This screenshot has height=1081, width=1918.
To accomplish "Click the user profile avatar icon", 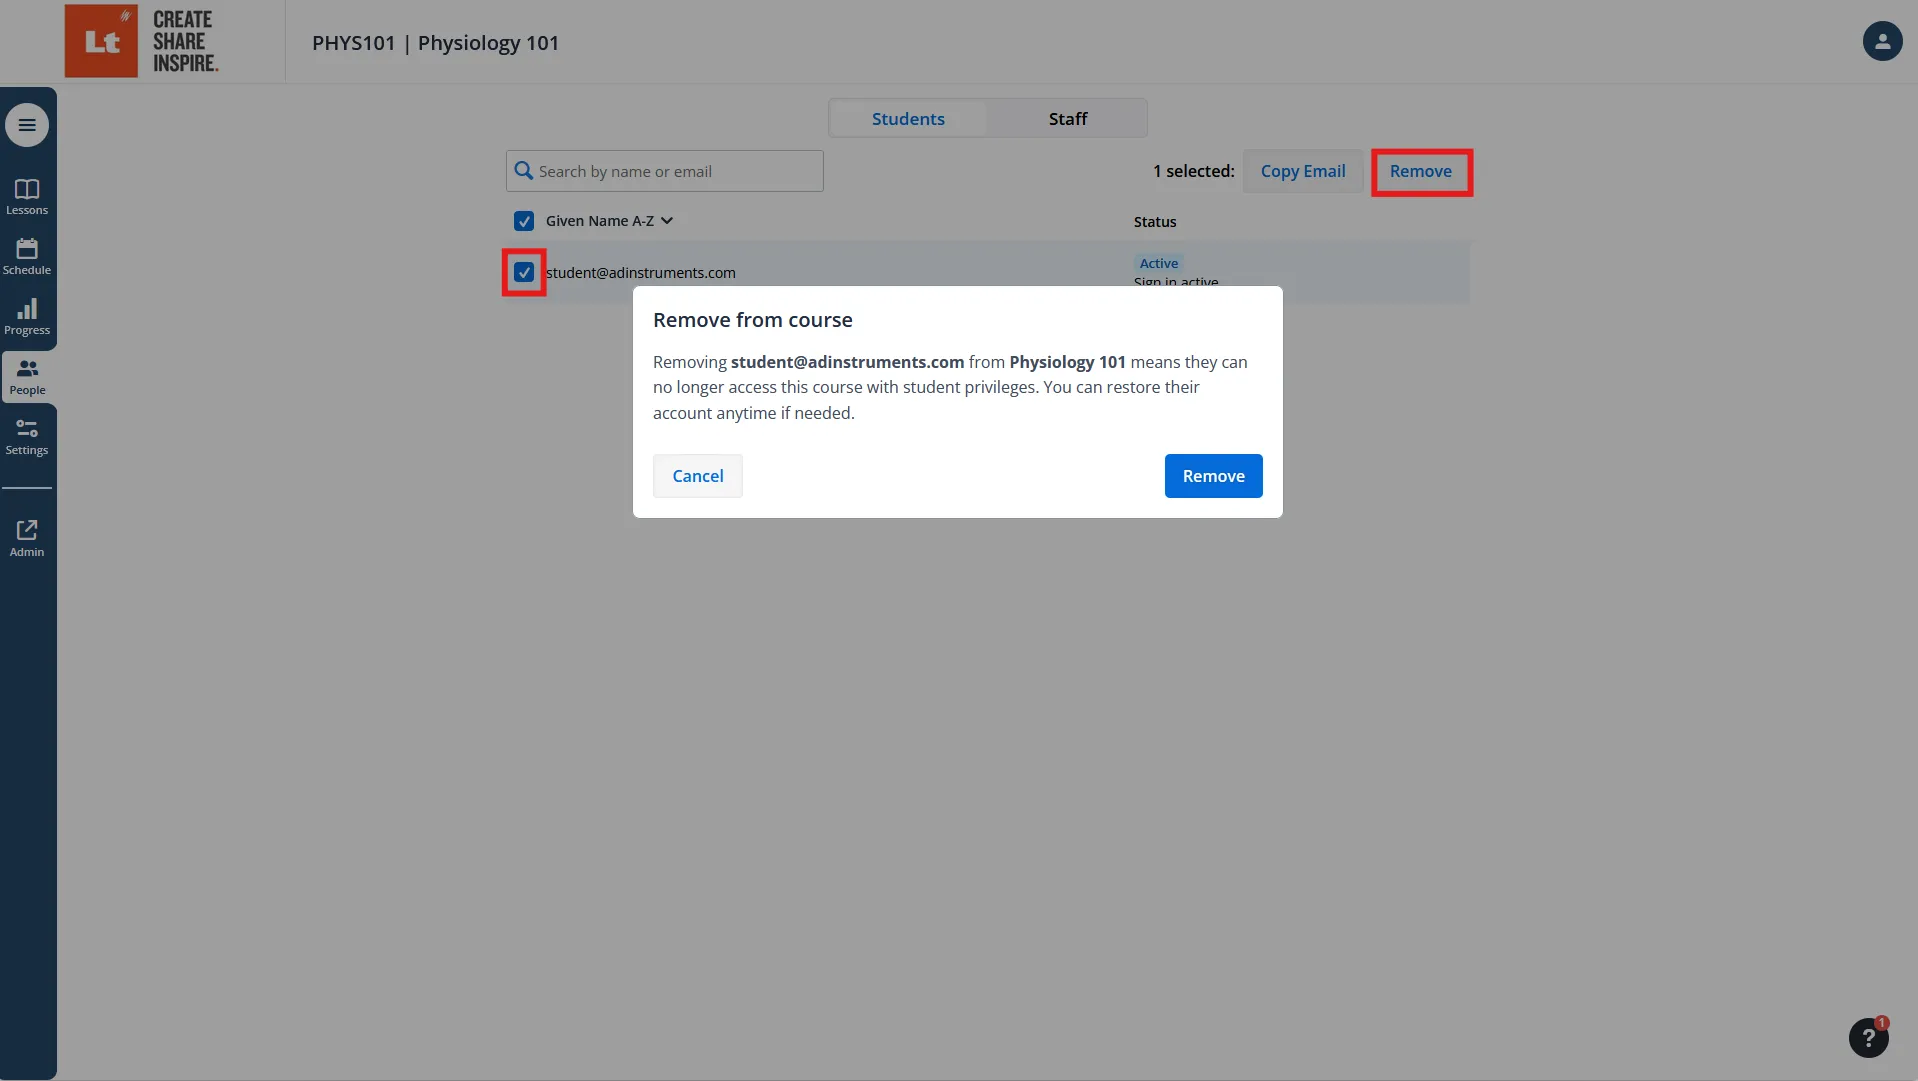I will pos(1882,41).
